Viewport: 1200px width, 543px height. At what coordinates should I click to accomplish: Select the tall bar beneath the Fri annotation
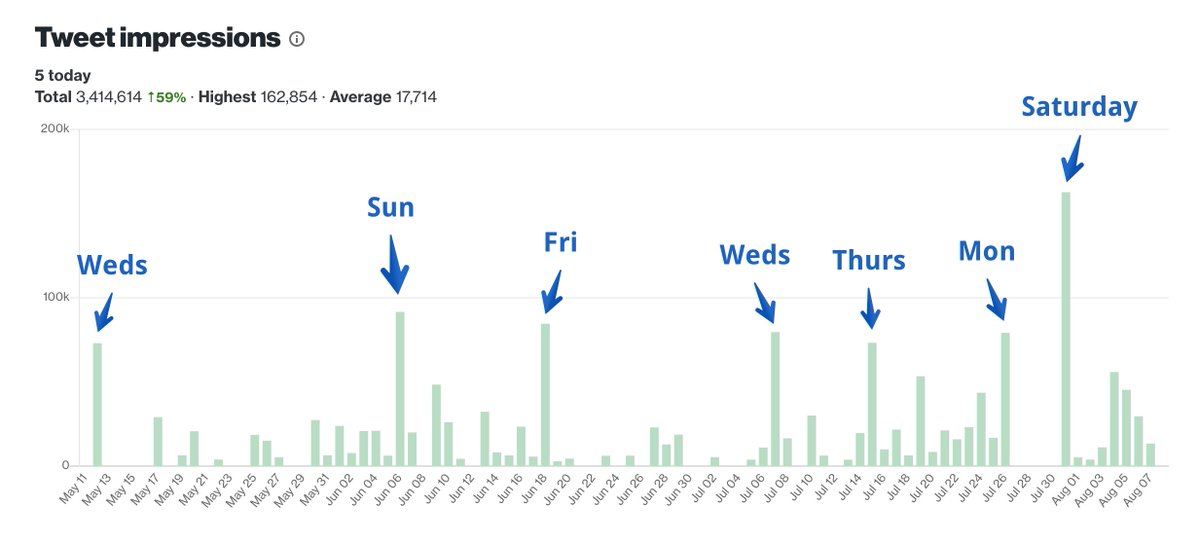tap(545, 394)
